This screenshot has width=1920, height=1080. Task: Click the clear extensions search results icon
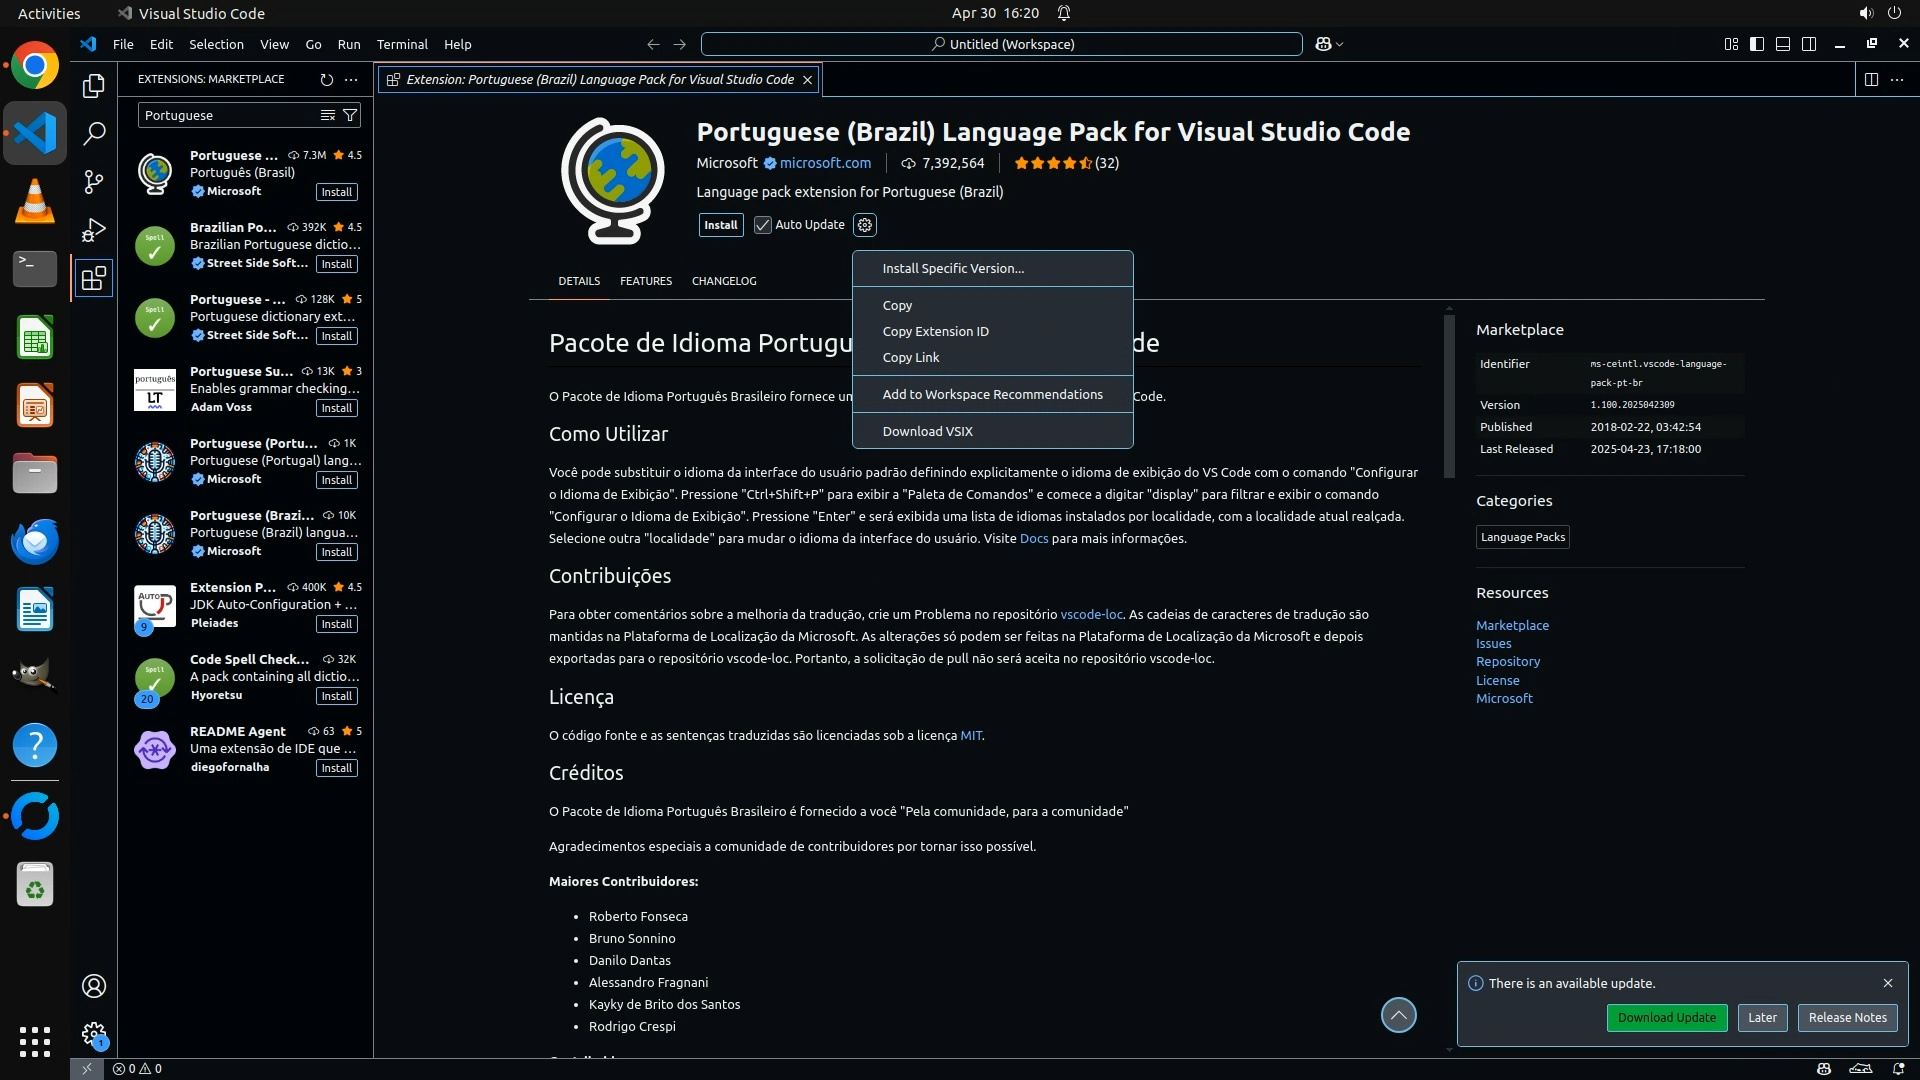point(327,115)
